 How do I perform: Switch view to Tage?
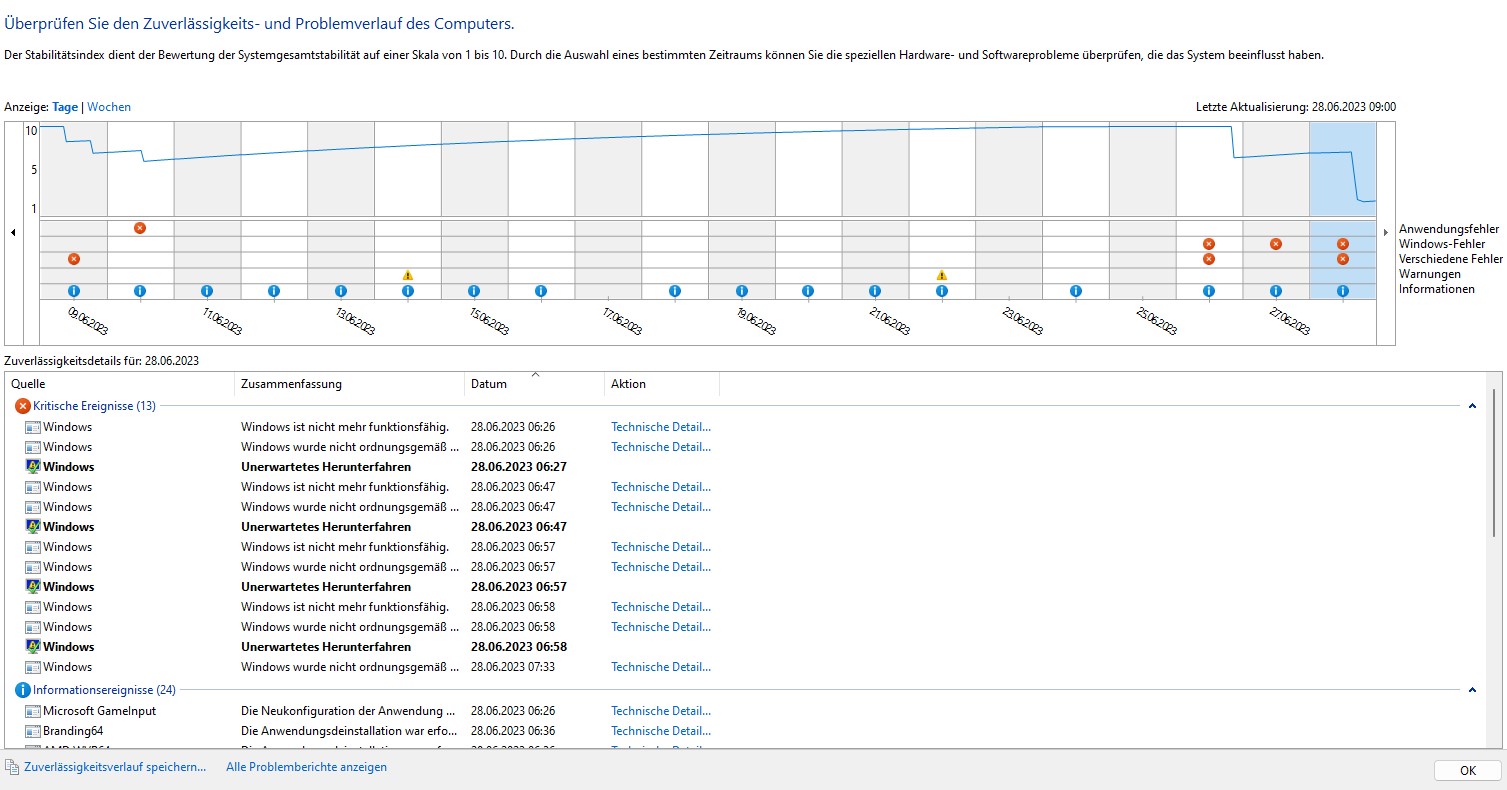click(65, 107)
